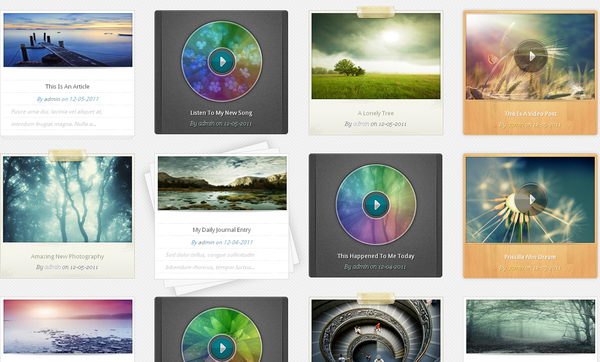
Task: Open the A Lonely Tree photo
Action: 376,56
